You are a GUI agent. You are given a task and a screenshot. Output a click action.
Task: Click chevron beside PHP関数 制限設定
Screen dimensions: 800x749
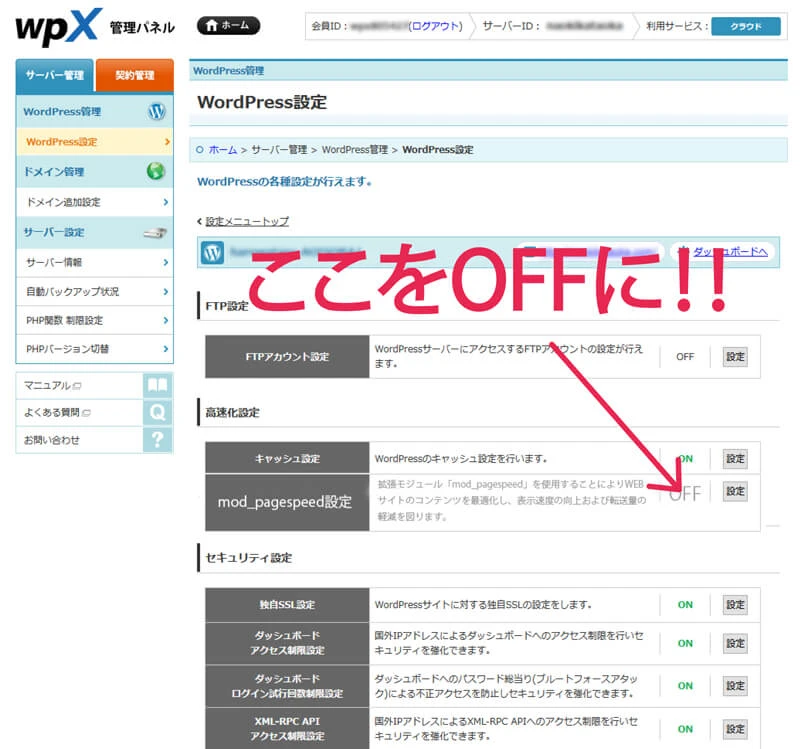(x=166, y=320)
